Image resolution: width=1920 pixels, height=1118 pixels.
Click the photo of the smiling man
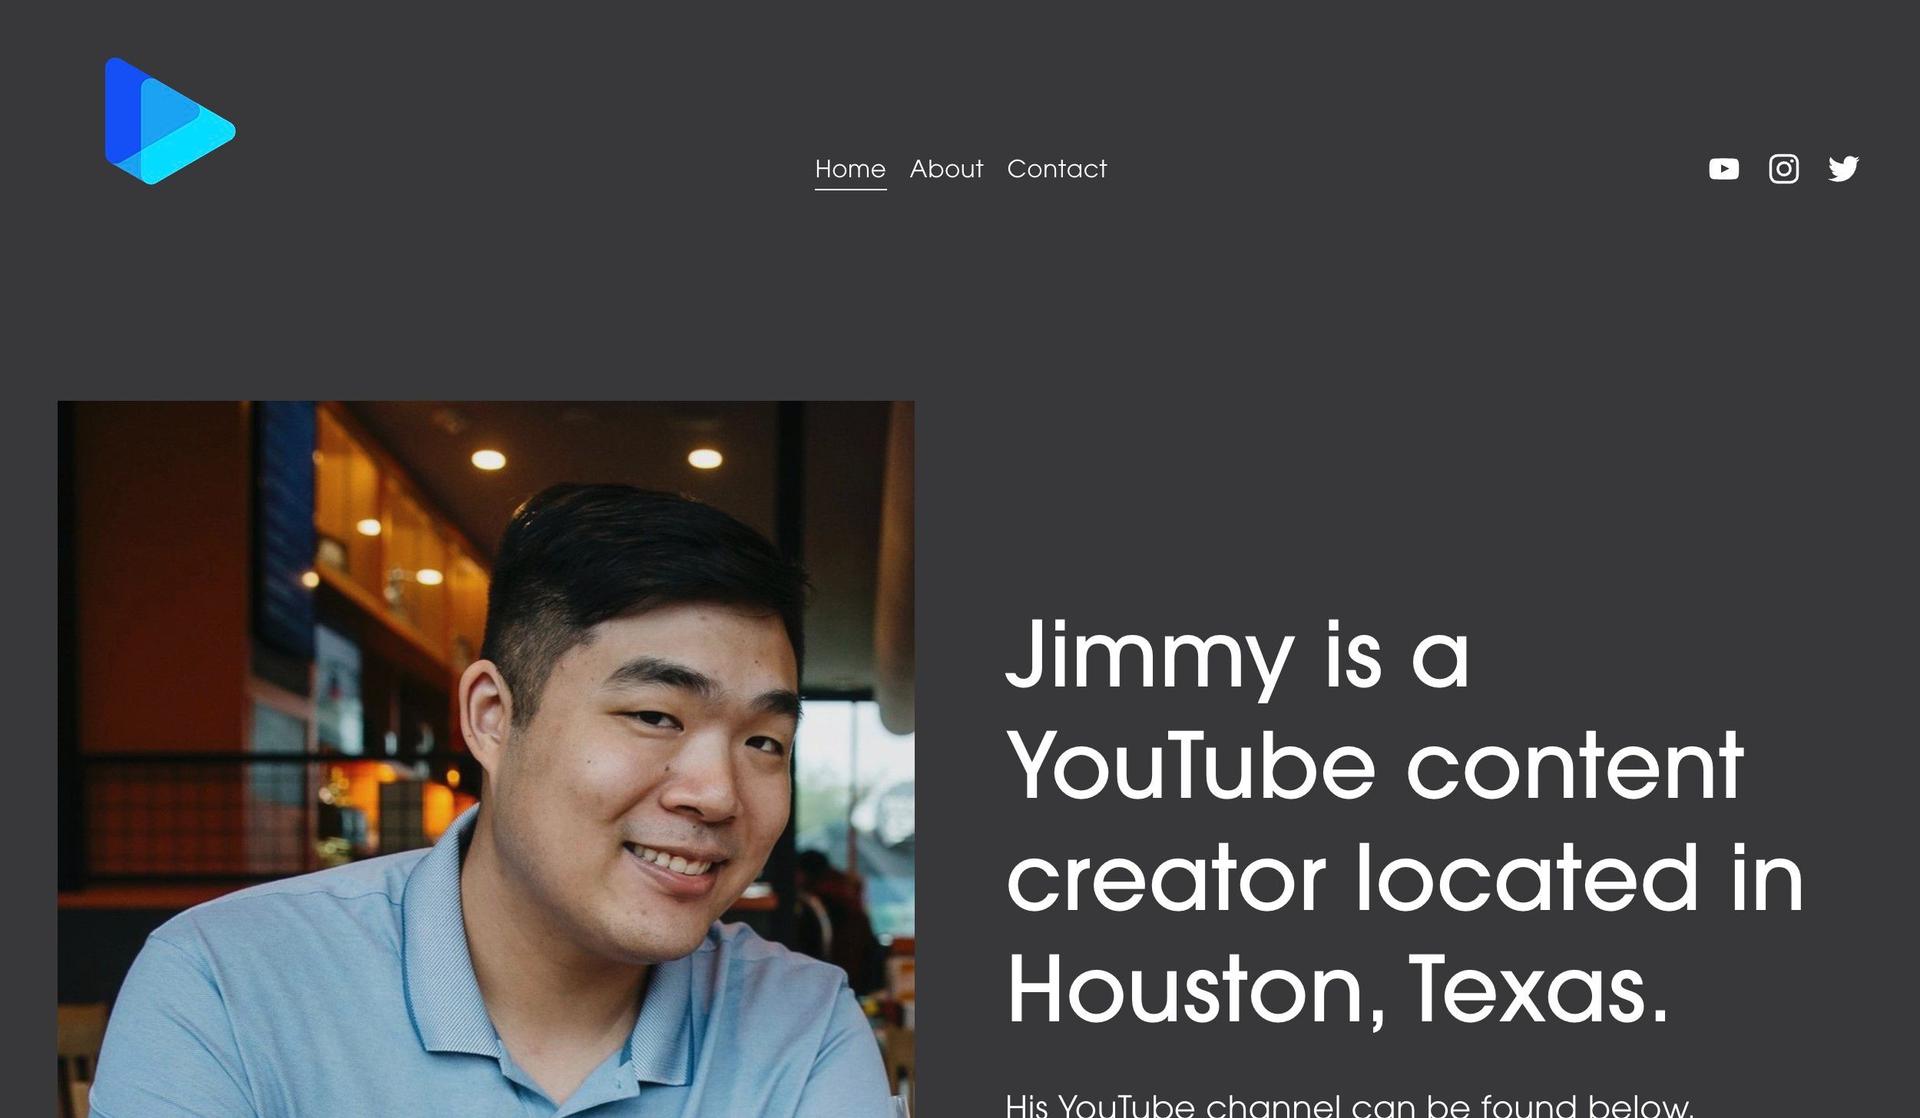click(486, 759)
